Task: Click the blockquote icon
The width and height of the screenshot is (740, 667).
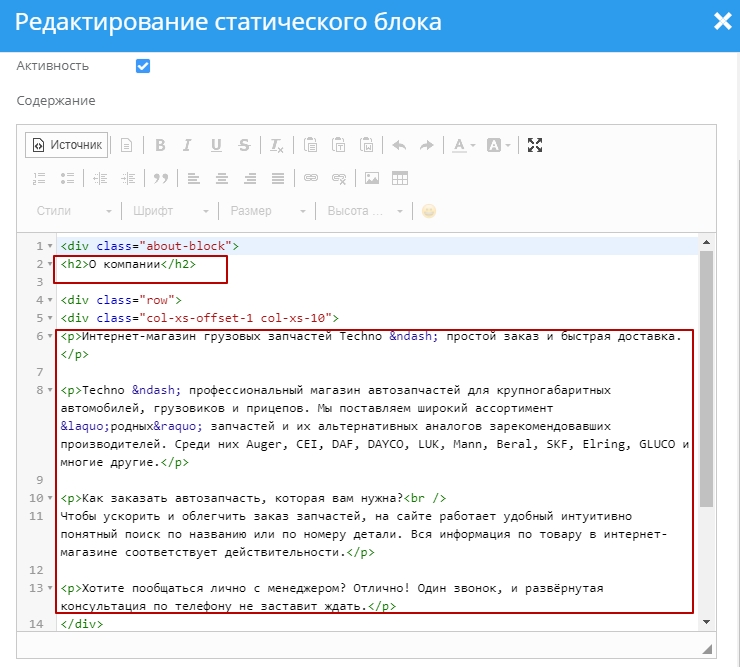Action: [x=158, y=178]
